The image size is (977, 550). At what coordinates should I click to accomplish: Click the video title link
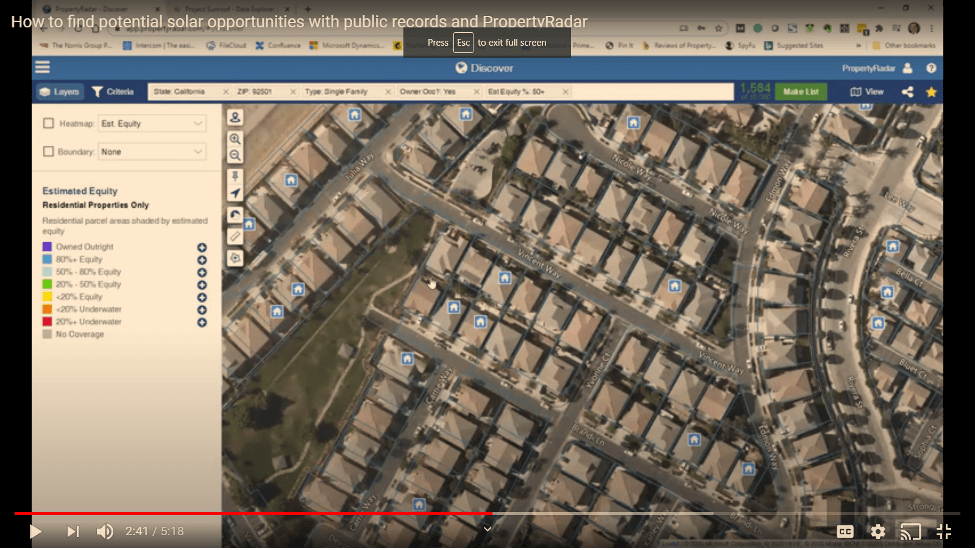tap(299, 22)
